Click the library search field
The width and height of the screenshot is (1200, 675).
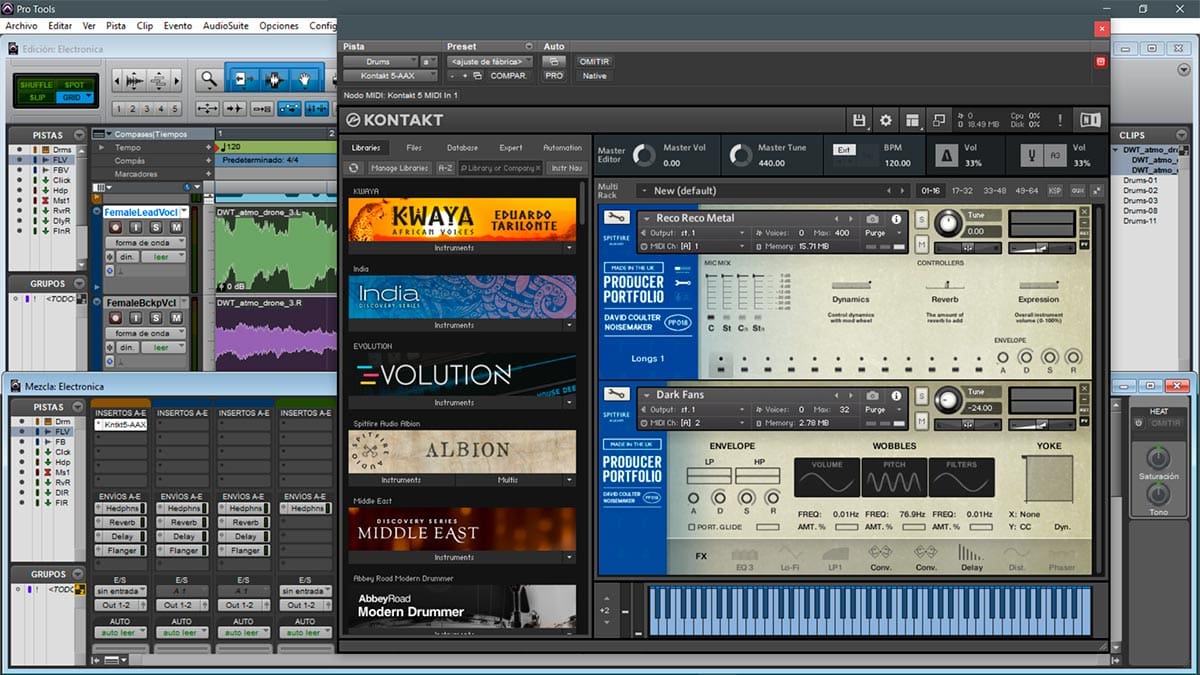pos(502,168)
